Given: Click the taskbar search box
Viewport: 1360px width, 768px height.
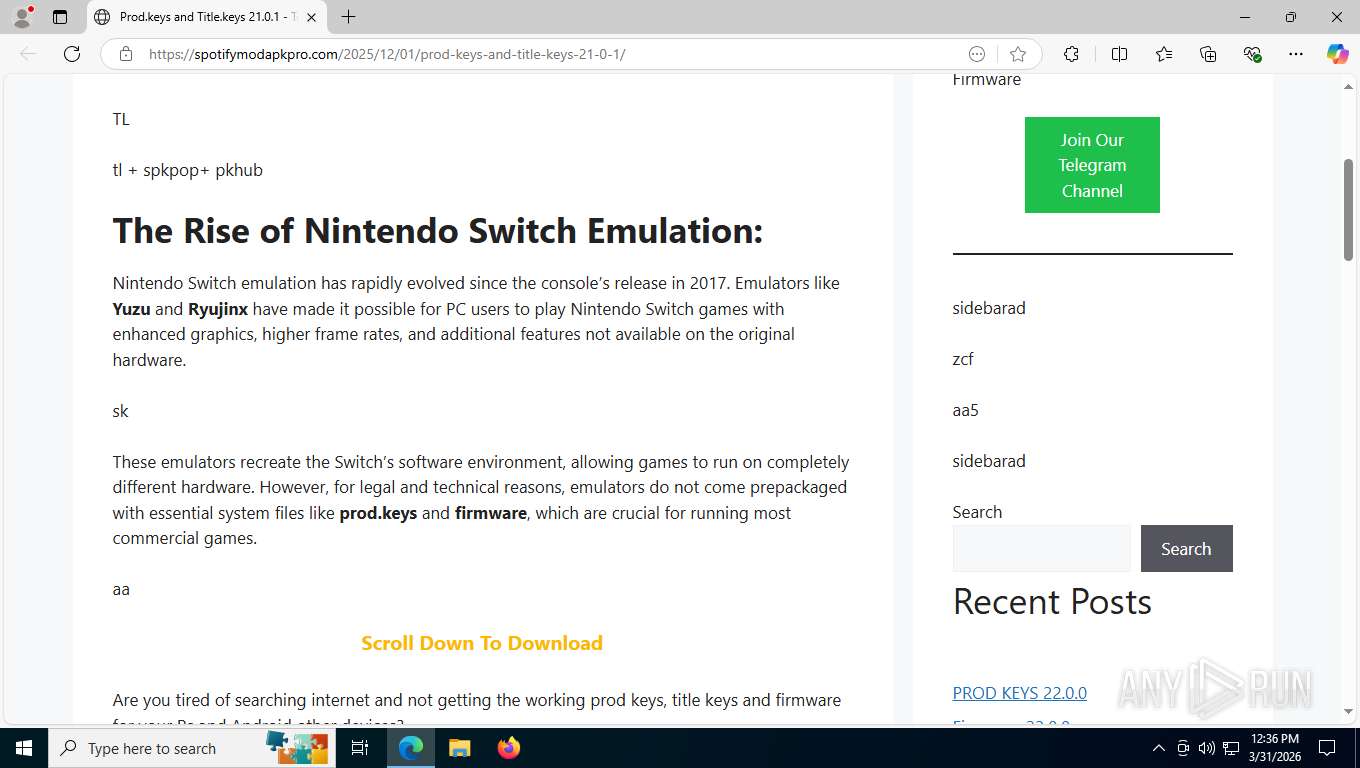Looking at the screenshot, I should point(192,748).
